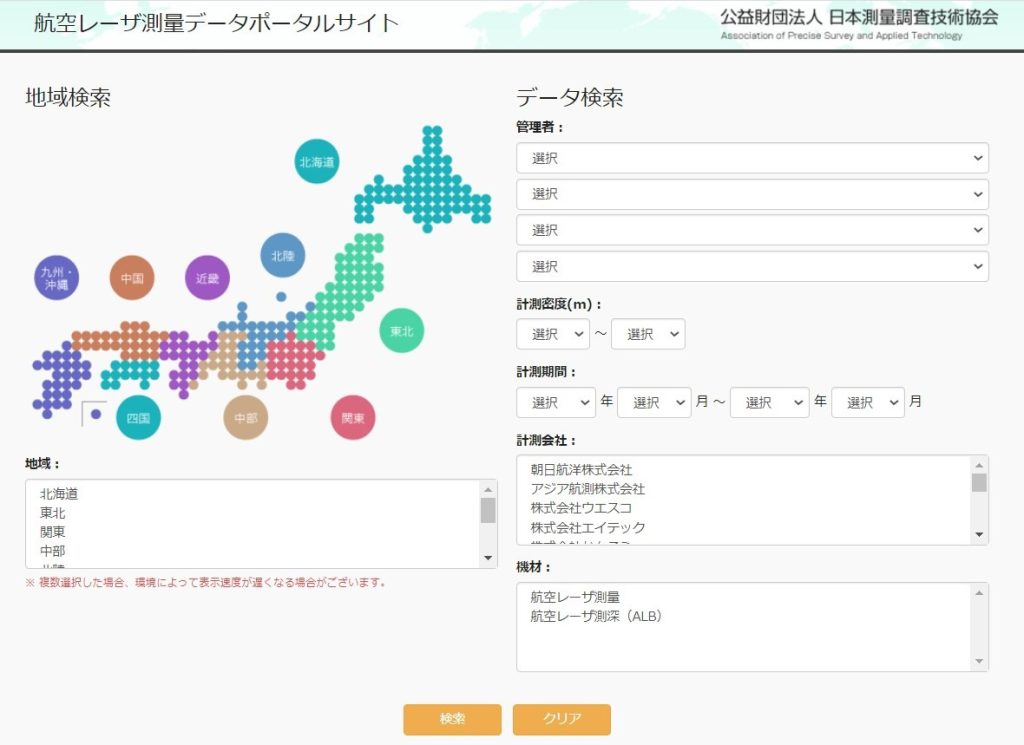Choose the 近畿 region circle
Image resolution: width=1024 pixels, height=745 pixels.
click(207, 278)
